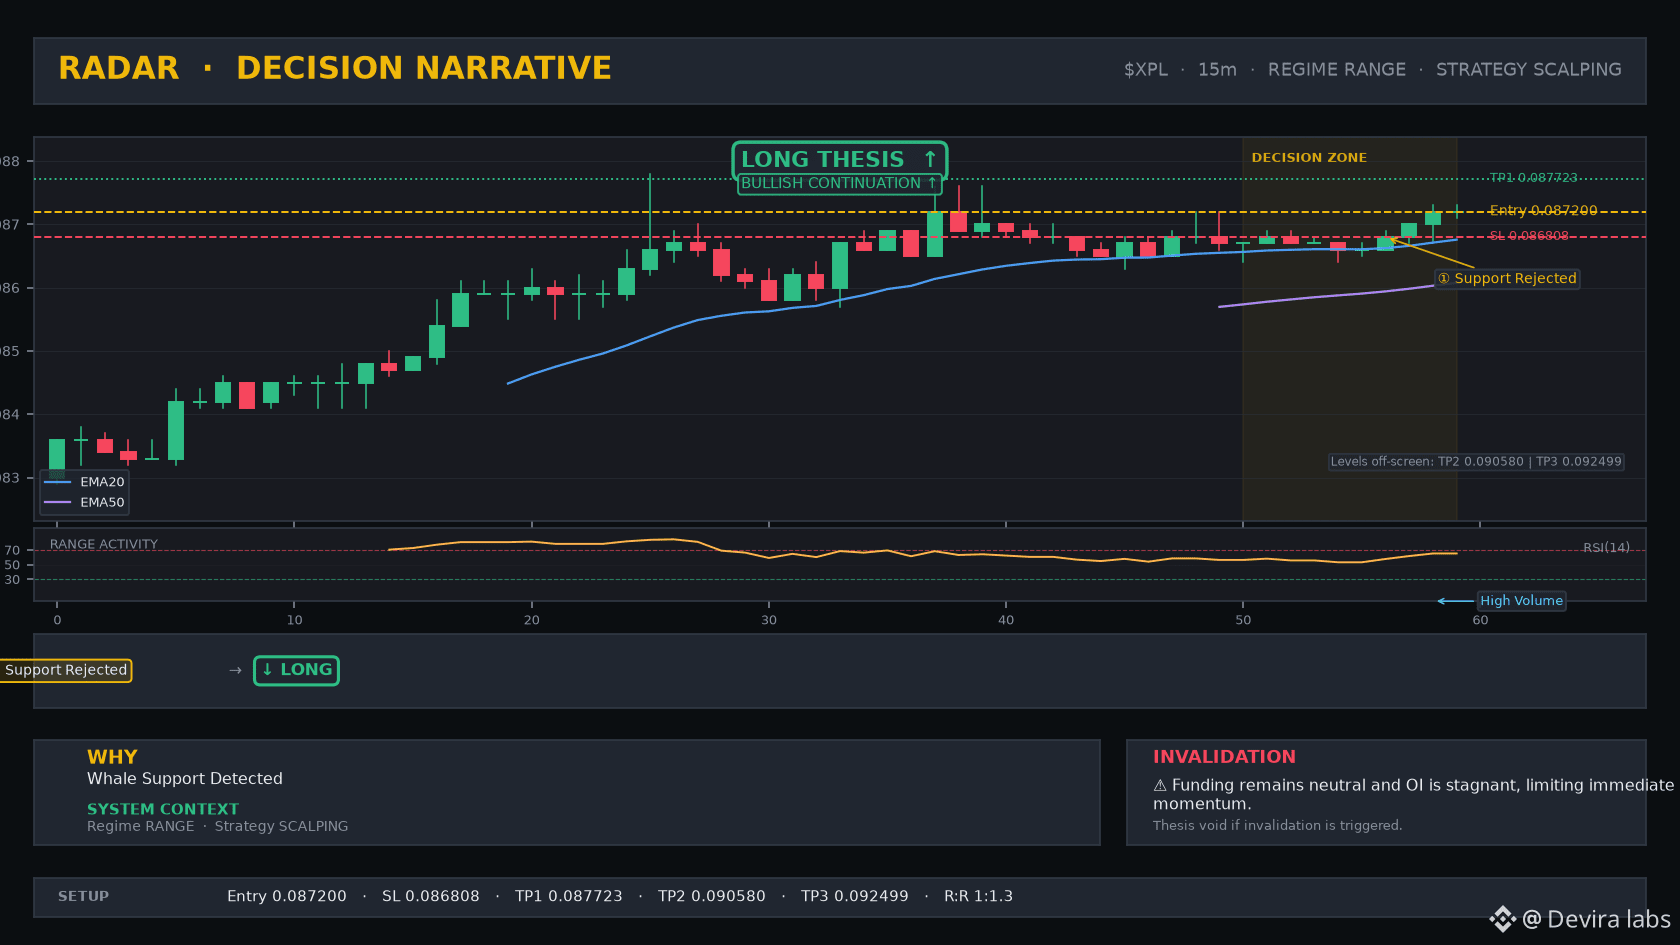This screenshot has width=1680, height=945.
Task: Click the Support Rejected chart annotation
Action: coord(1507,279)
